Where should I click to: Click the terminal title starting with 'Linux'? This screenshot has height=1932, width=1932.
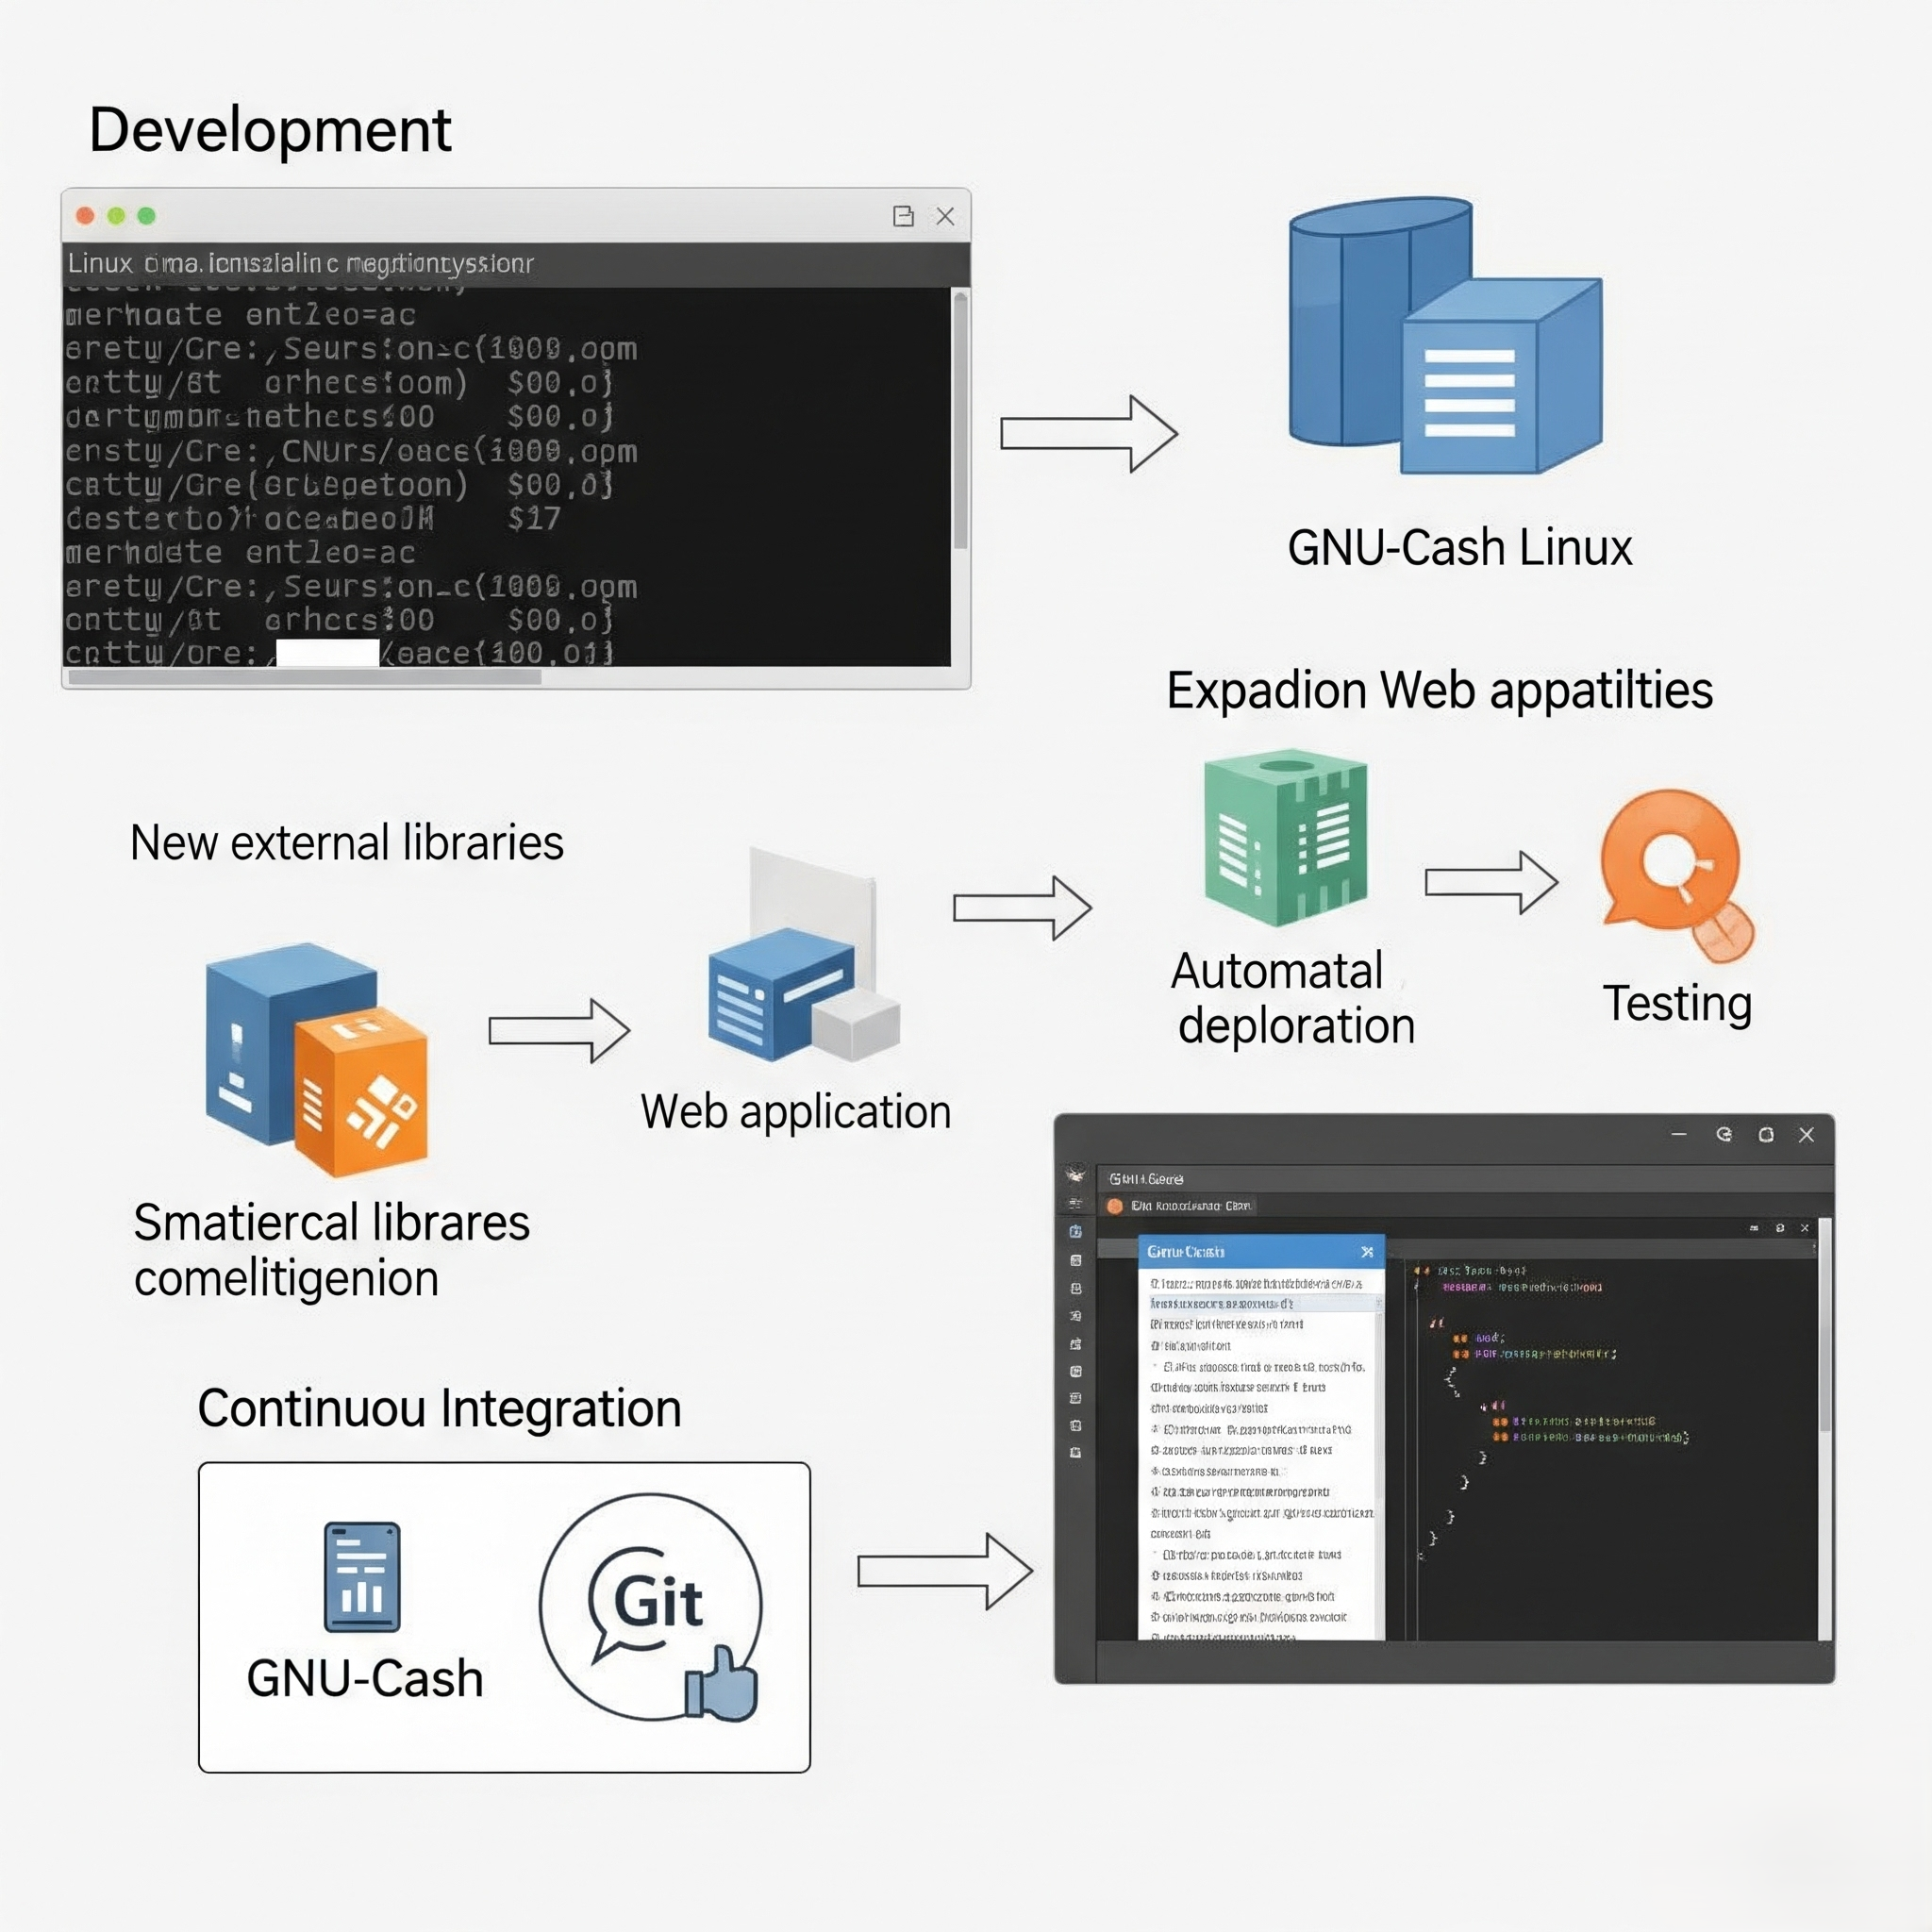(x=300, y=263)
